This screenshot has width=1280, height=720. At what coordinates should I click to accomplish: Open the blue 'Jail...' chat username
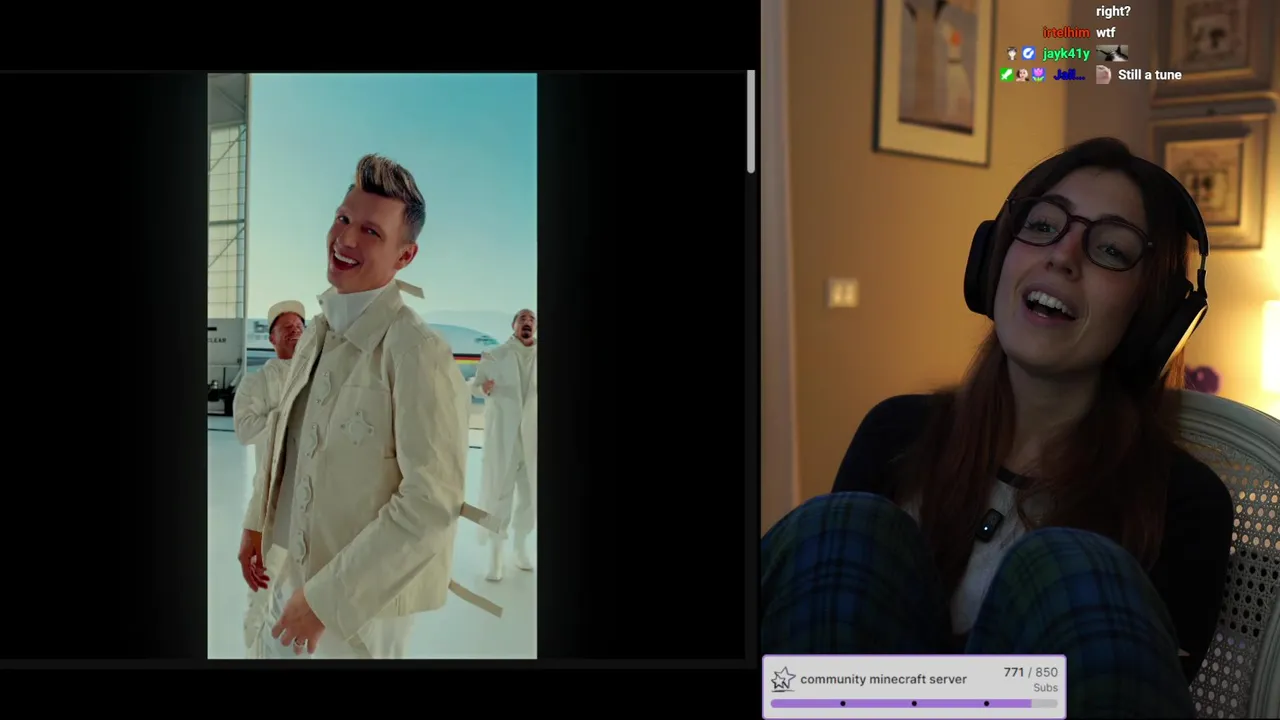point(1069,75)
